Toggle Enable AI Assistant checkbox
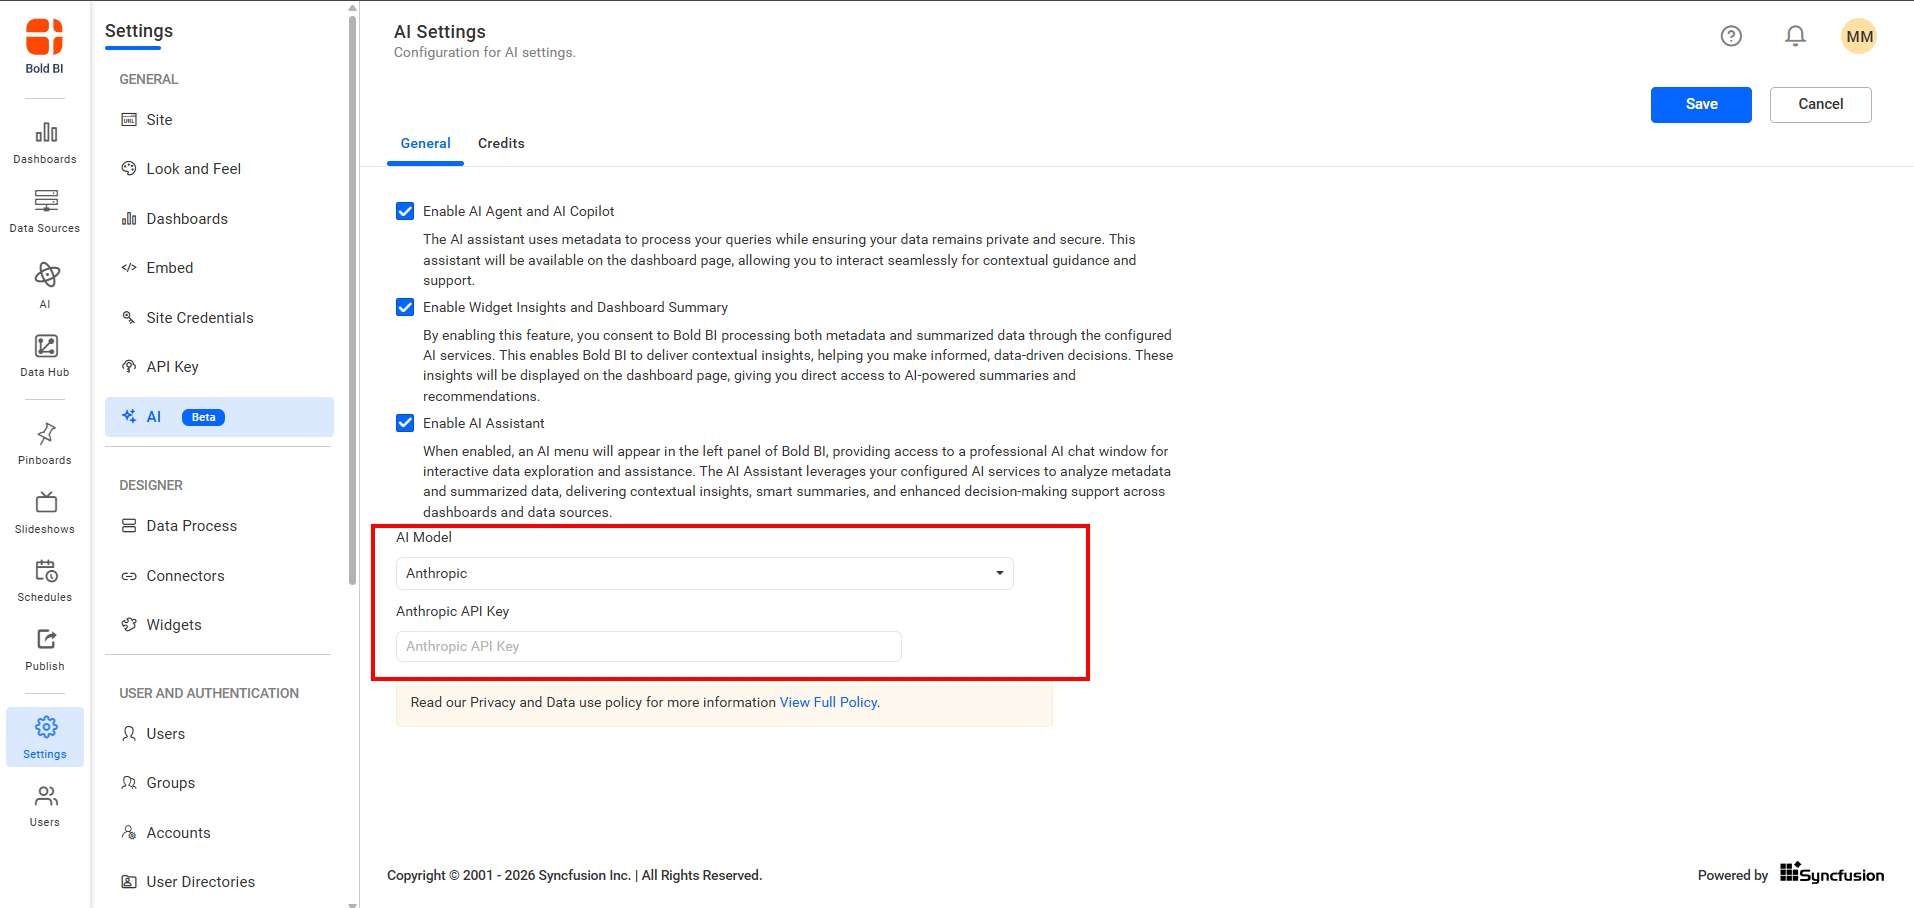 (x=405, y=423)
